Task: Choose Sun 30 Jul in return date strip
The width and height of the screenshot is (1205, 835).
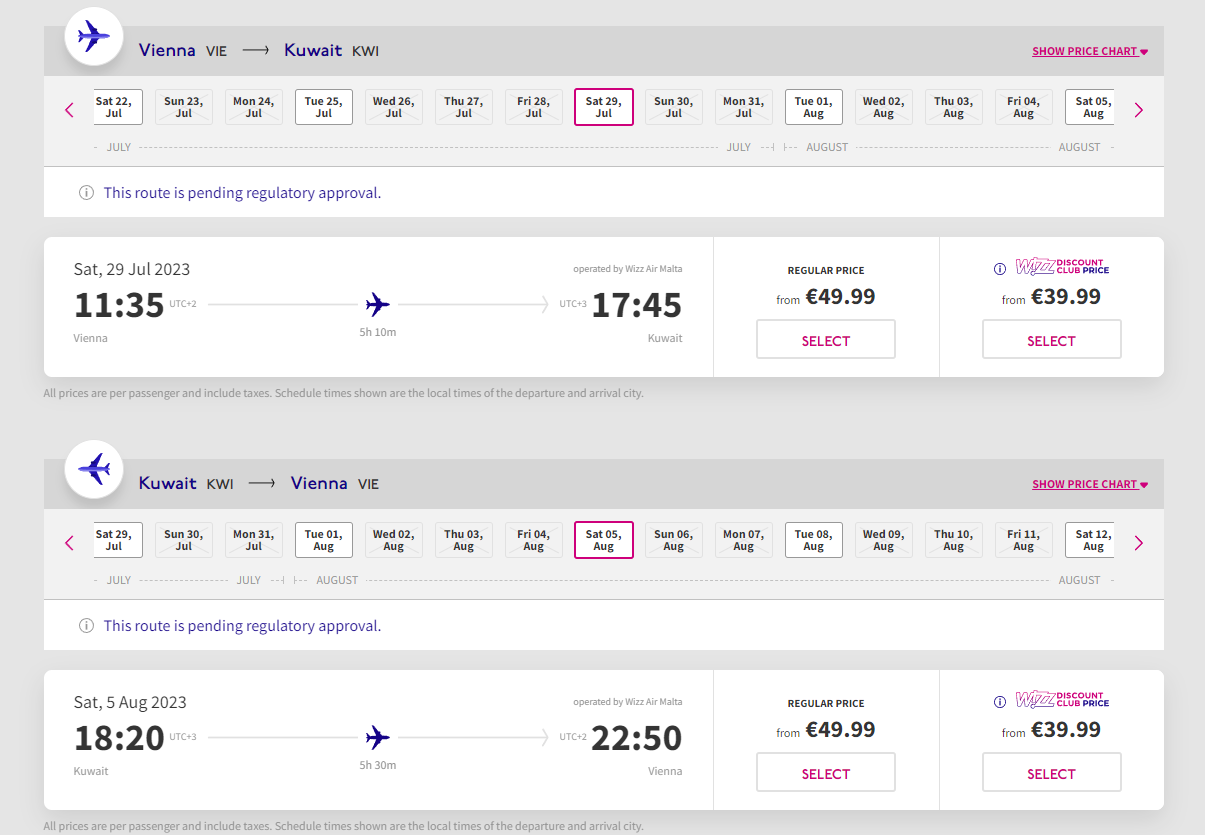Action: [184, 540]
